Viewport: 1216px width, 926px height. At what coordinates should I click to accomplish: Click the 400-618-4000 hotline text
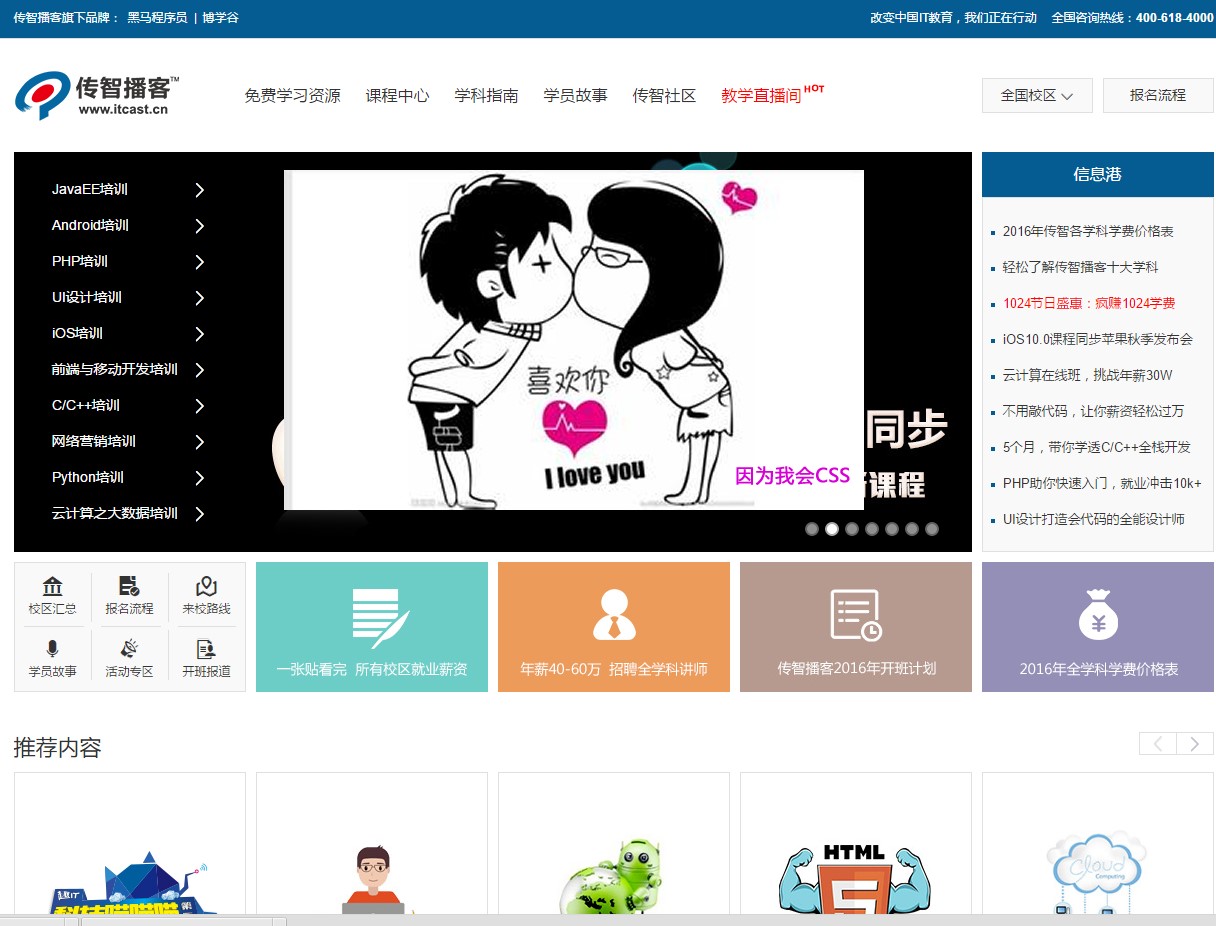point(1174,18)
